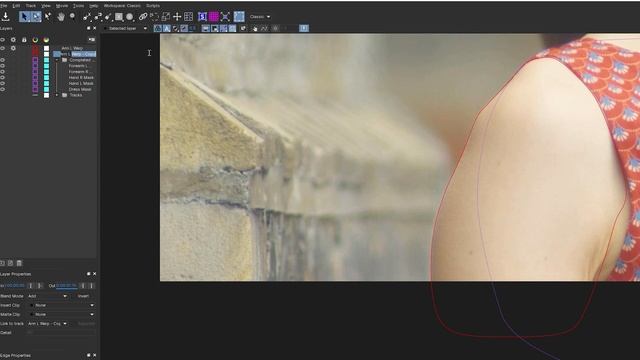
Task: Collapse the Completed layer group
Action: pos(57,60)
